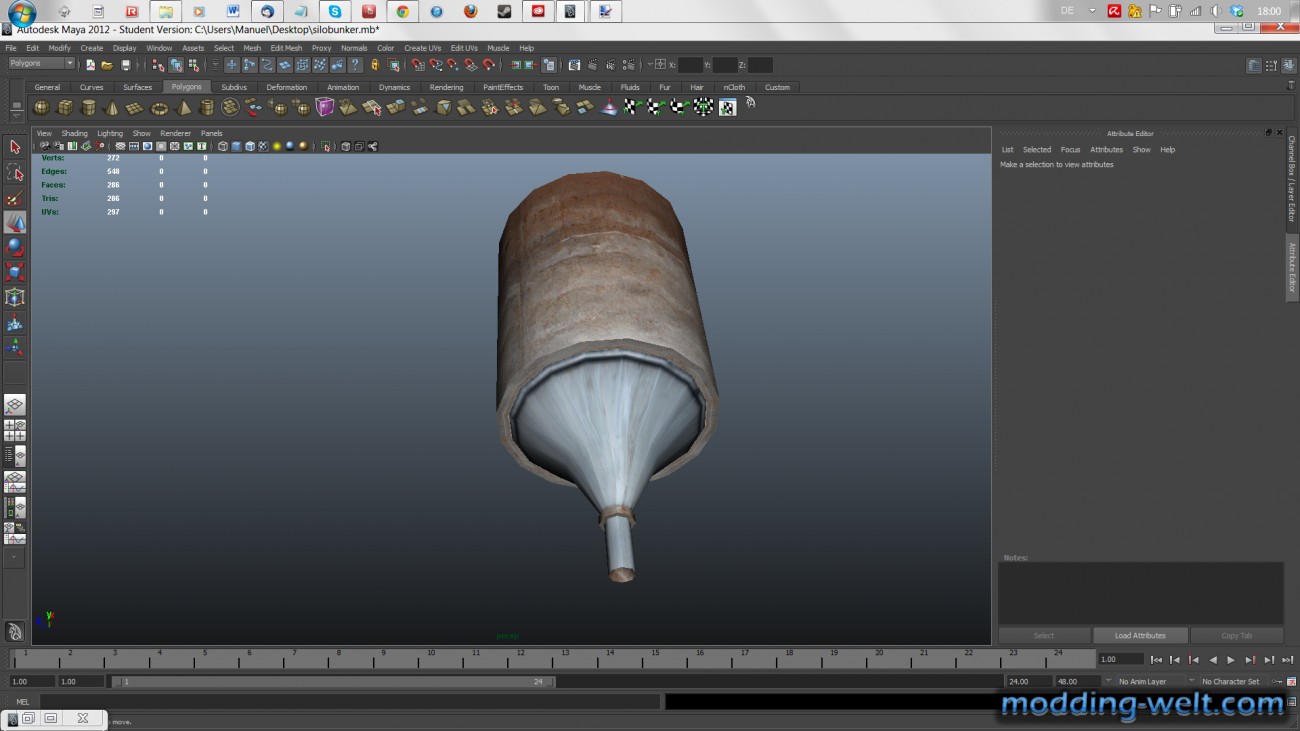
Task: Open the Polygons menu set dropdown
Action: [41, 64]
